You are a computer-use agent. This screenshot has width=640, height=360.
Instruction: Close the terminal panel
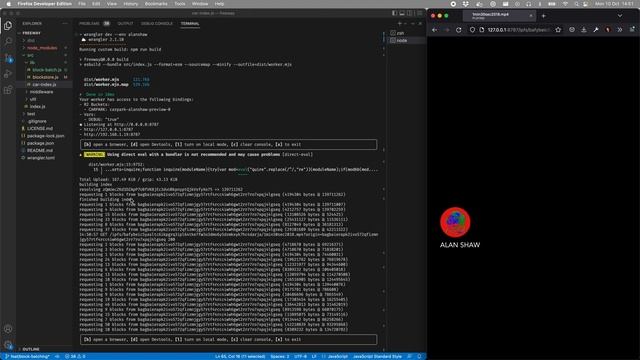(420, 24)
